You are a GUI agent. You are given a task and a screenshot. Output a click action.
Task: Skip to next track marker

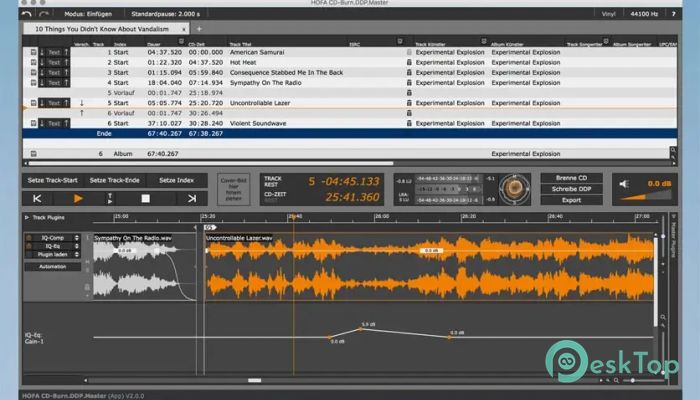(192, 199)
